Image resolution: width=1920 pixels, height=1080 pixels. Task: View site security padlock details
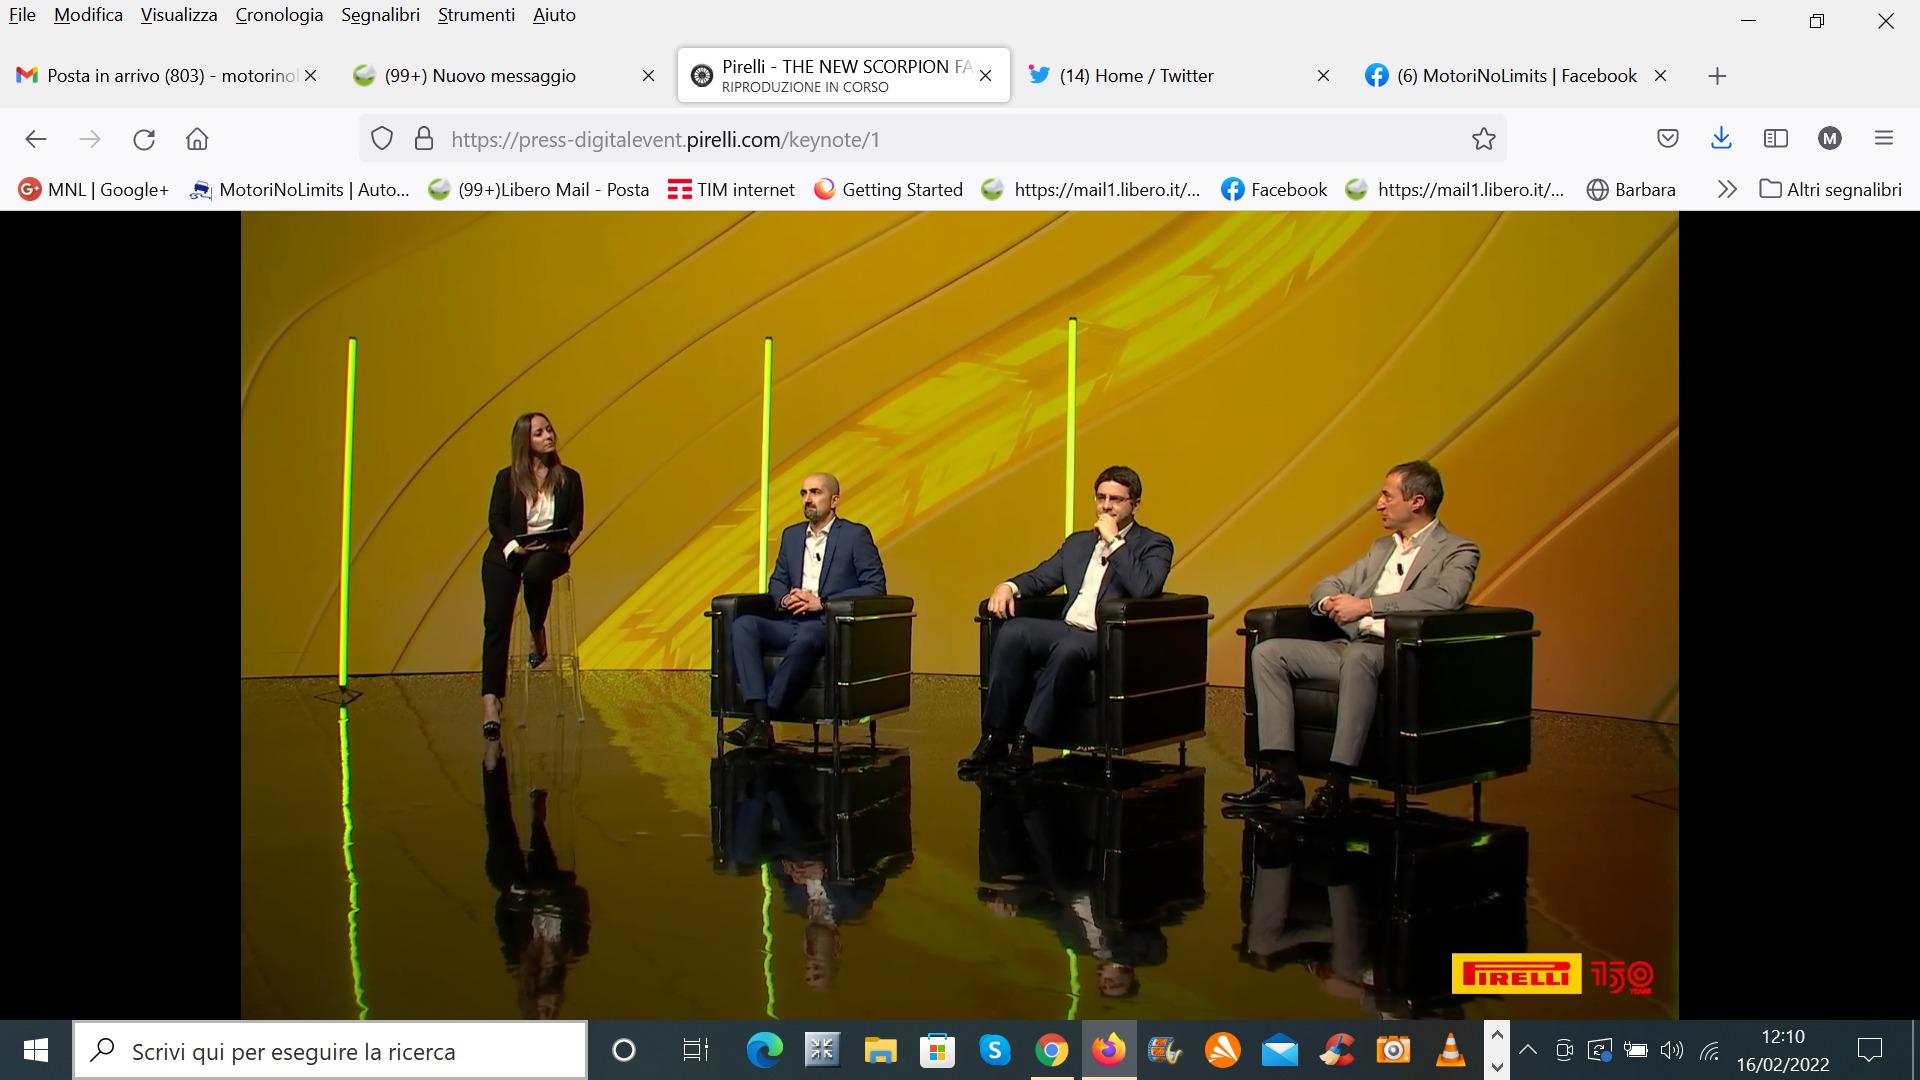(424, 139)
